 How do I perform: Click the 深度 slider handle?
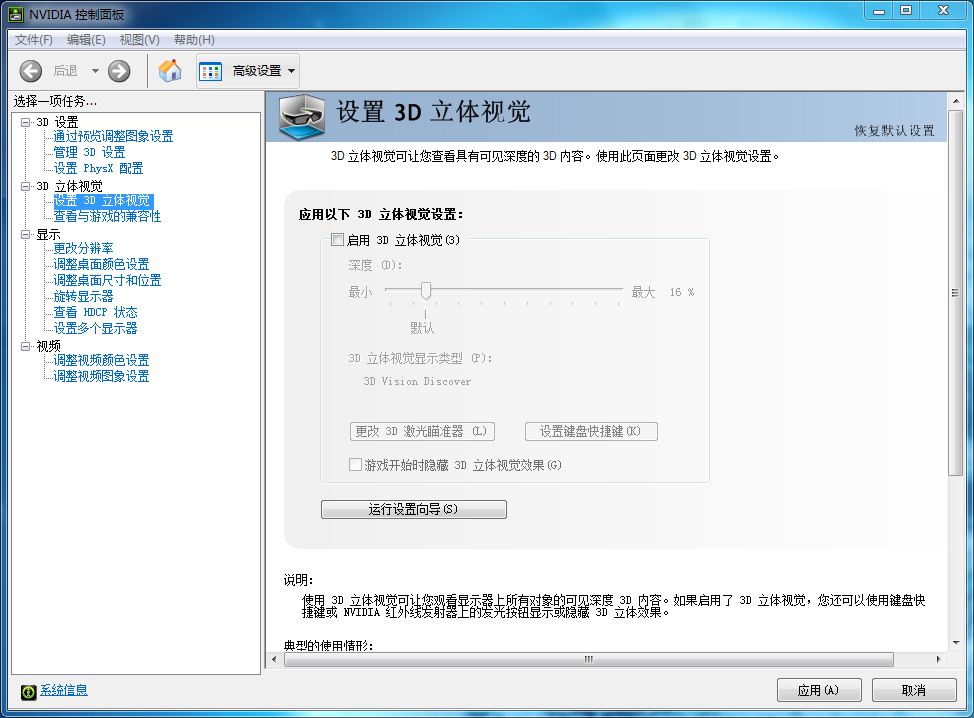[x=427, y=290]
